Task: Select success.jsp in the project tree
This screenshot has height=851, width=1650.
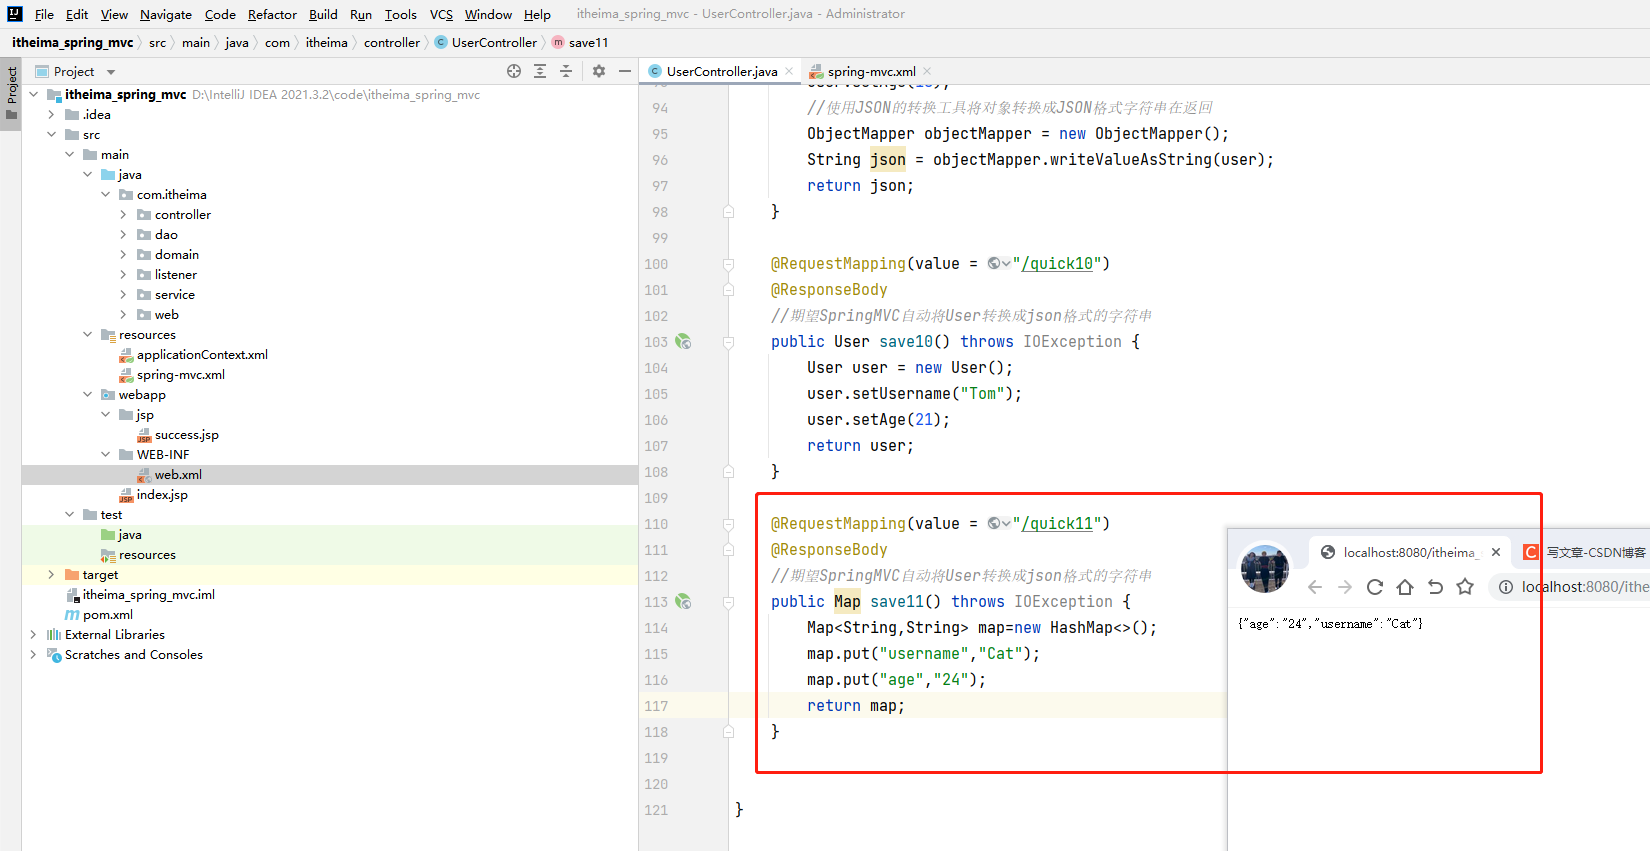Action: click(x=186, y=435)
